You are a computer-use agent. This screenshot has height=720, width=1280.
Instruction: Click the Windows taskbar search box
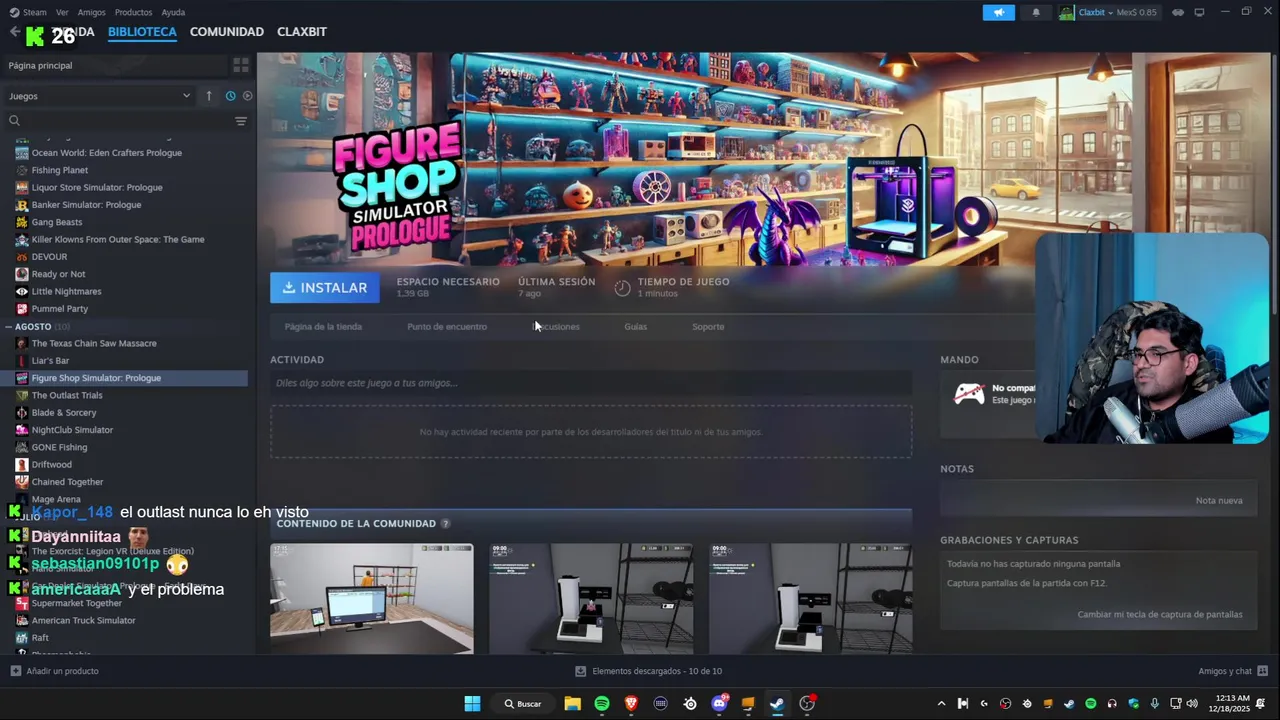523,704
